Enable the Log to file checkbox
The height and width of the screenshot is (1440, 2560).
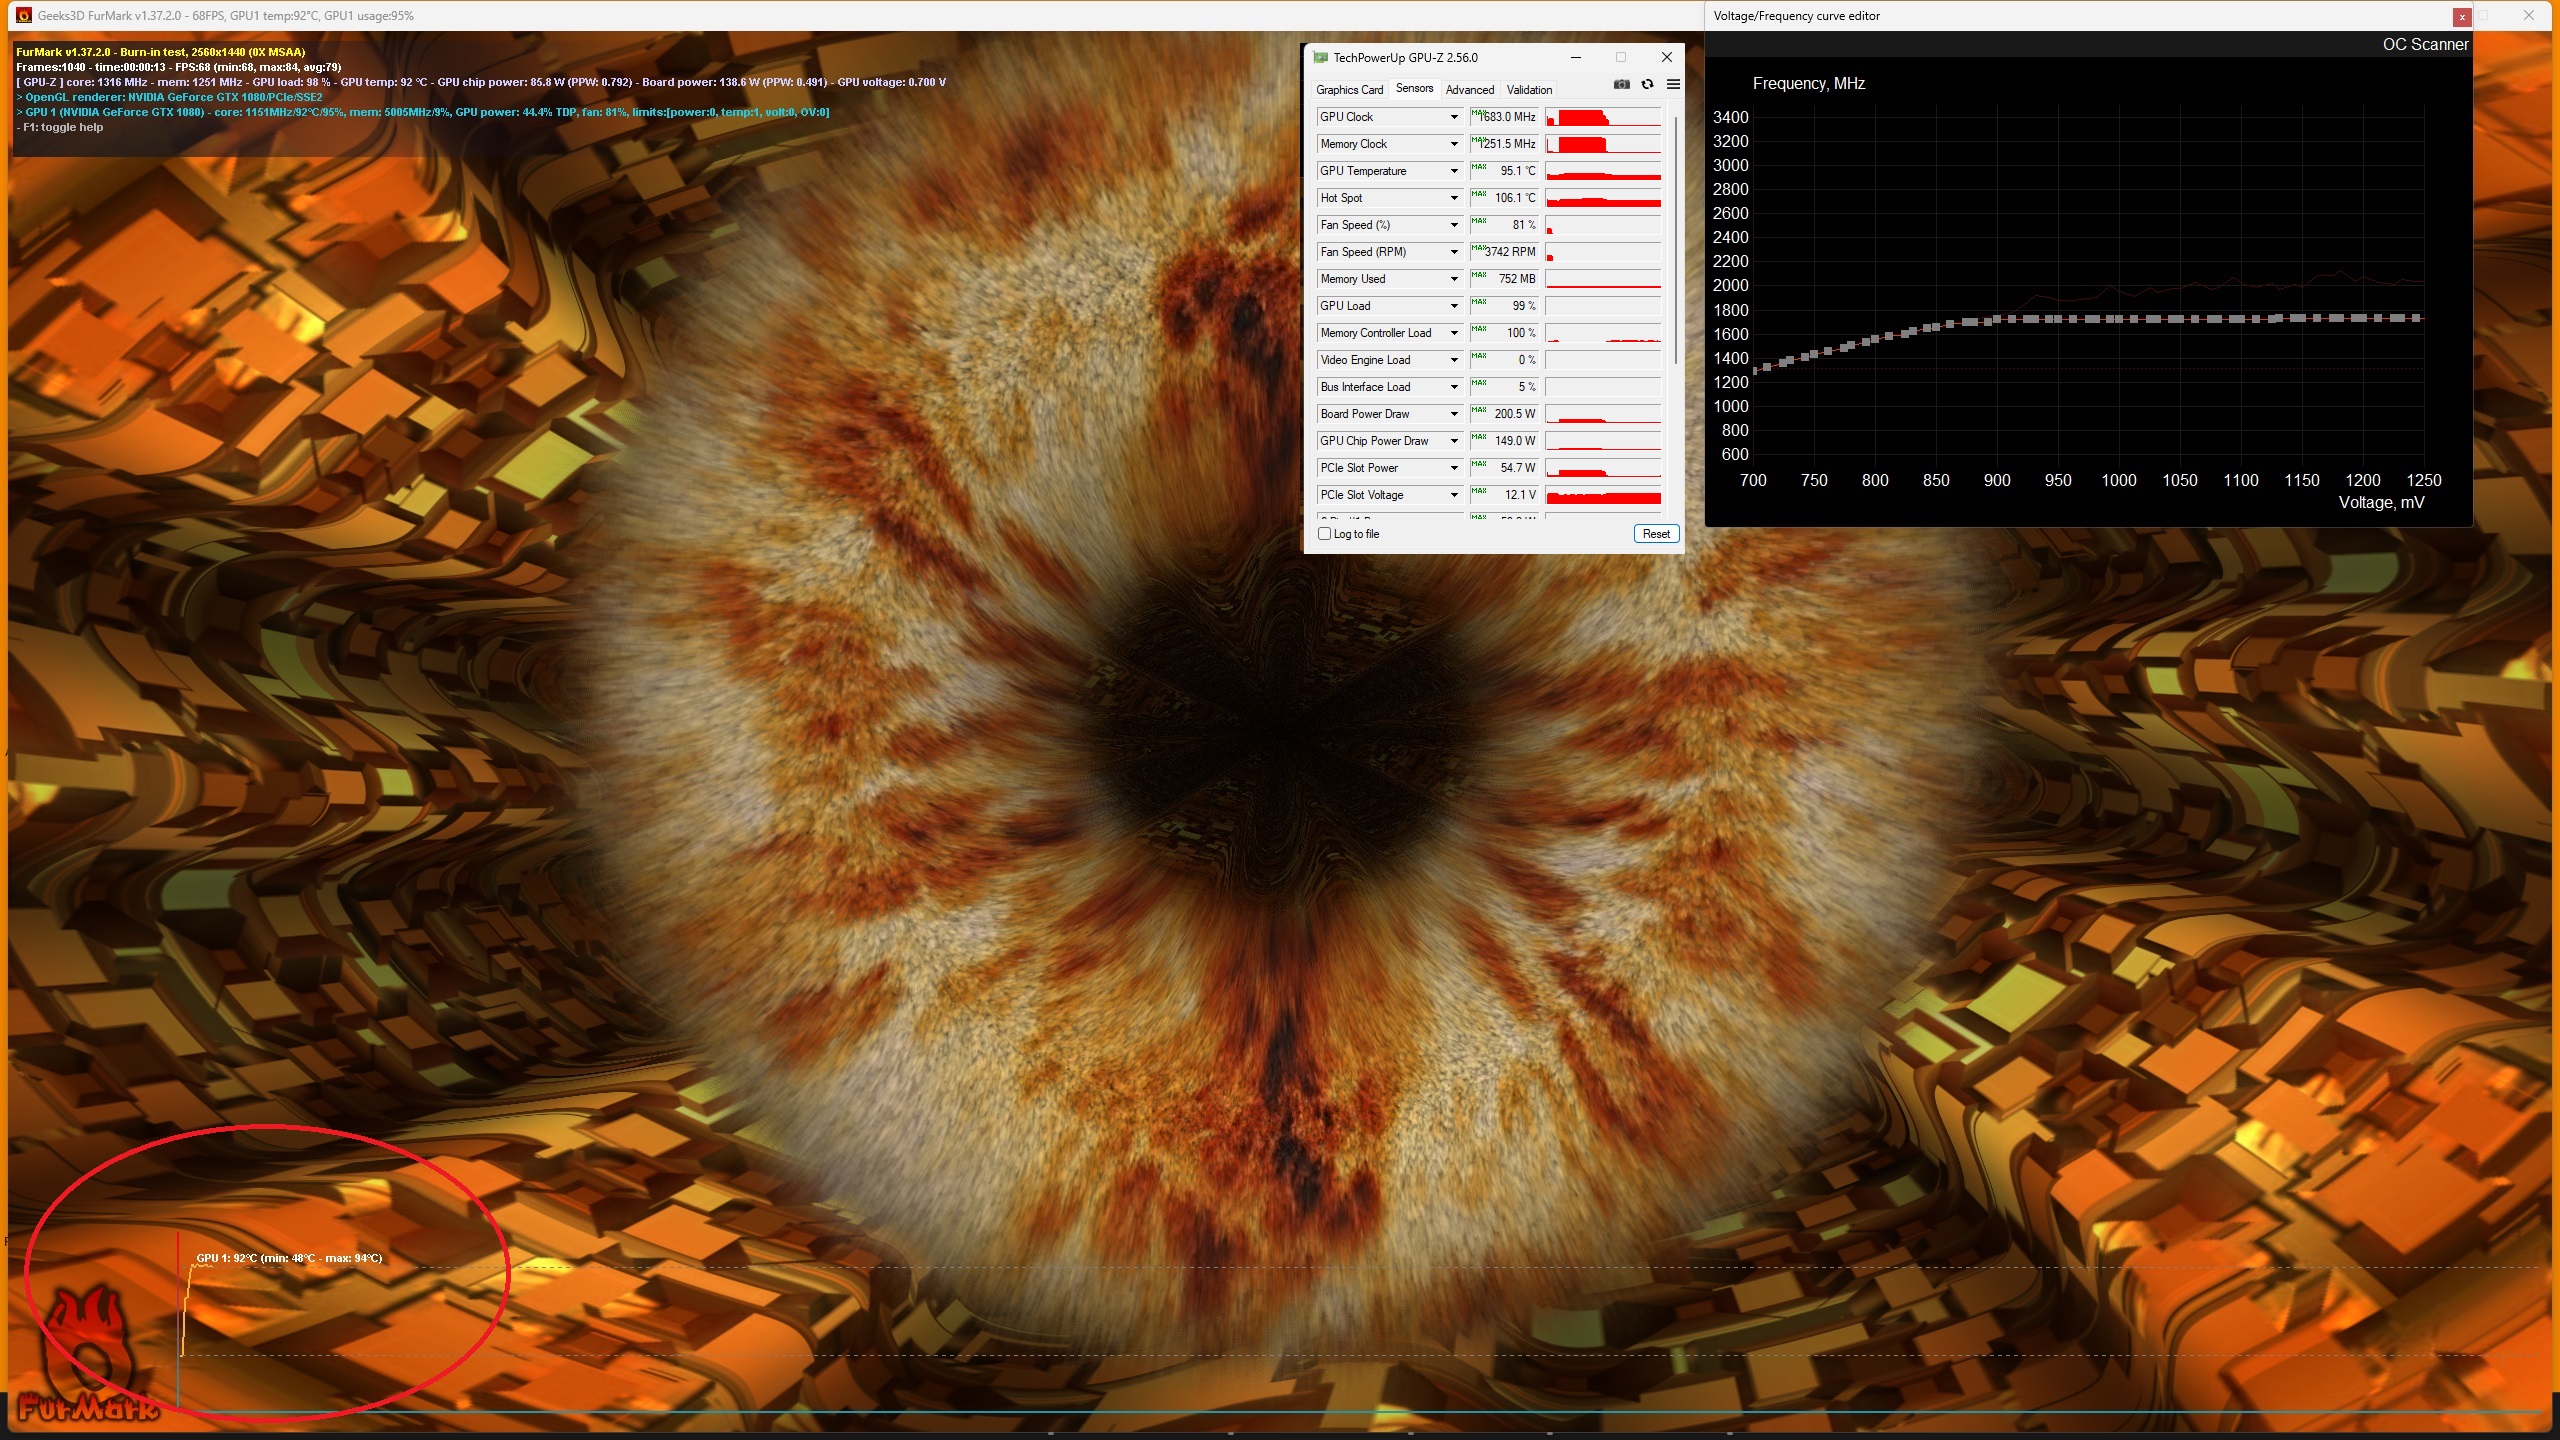click(x=1325, y=534)
